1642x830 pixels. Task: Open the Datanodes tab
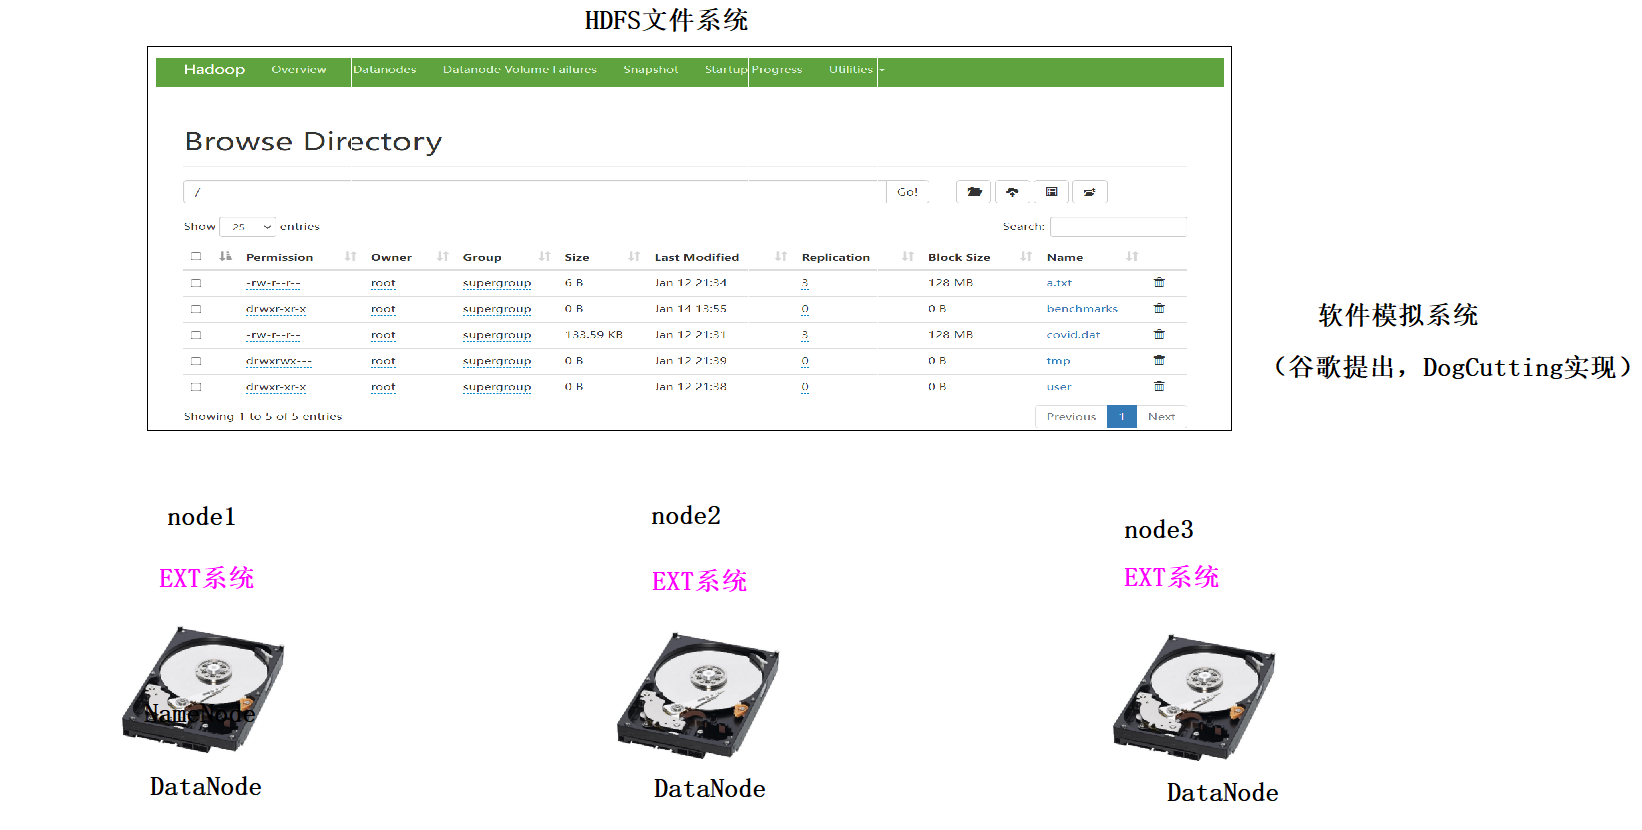click(385, 70)
